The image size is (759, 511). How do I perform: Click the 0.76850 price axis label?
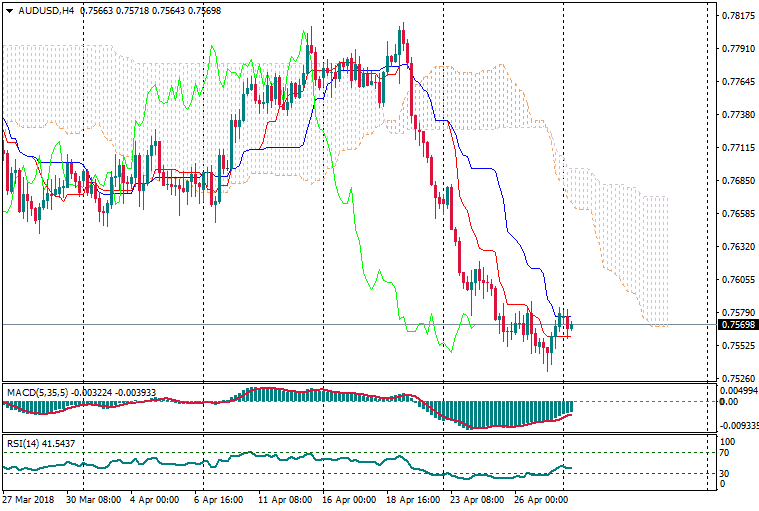pyautogui.click(x=738, y=181)
